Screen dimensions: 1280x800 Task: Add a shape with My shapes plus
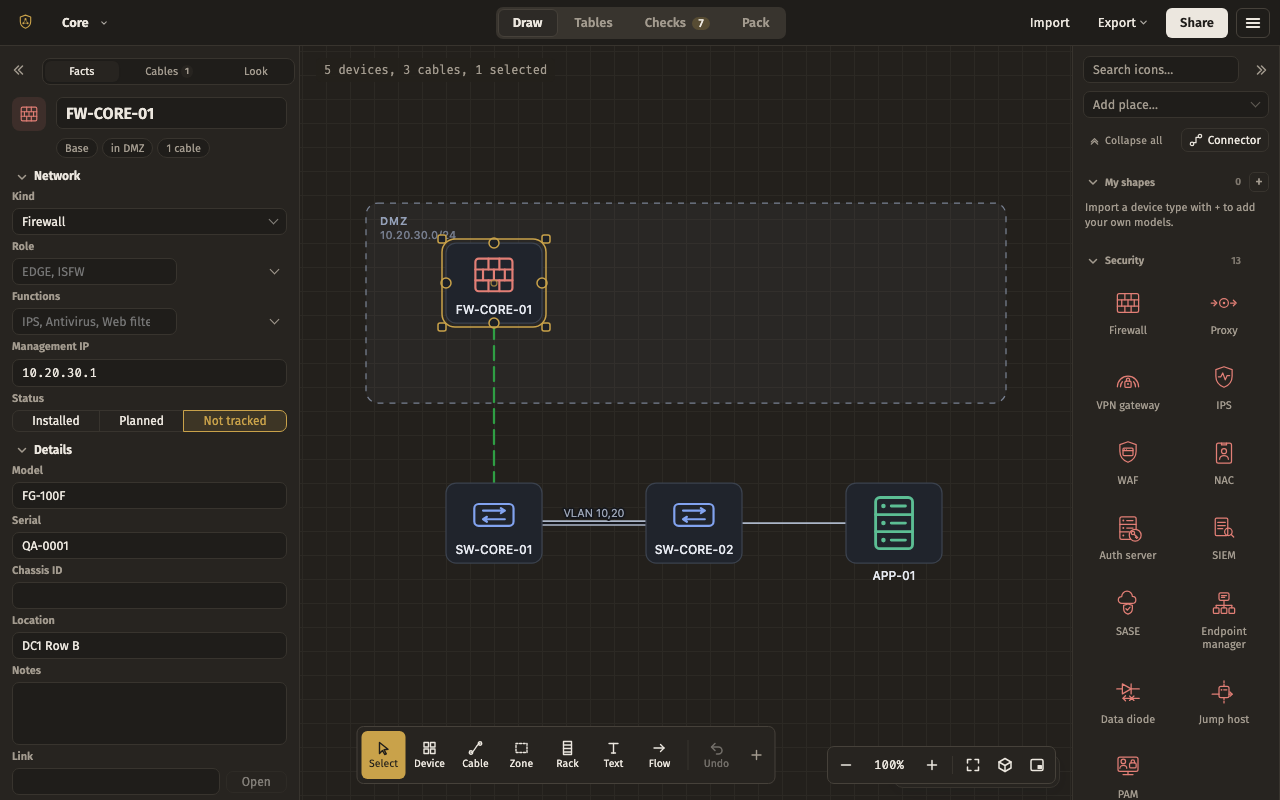click(x=1259, y=182)
